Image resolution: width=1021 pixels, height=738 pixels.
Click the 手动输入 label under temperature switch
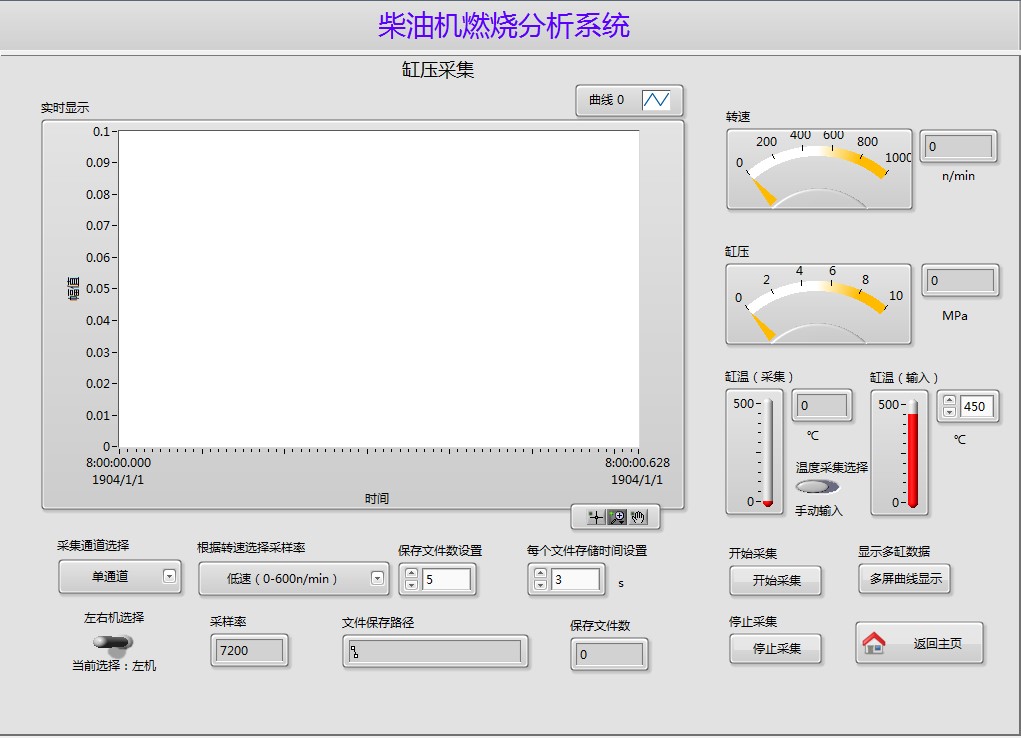818,511
